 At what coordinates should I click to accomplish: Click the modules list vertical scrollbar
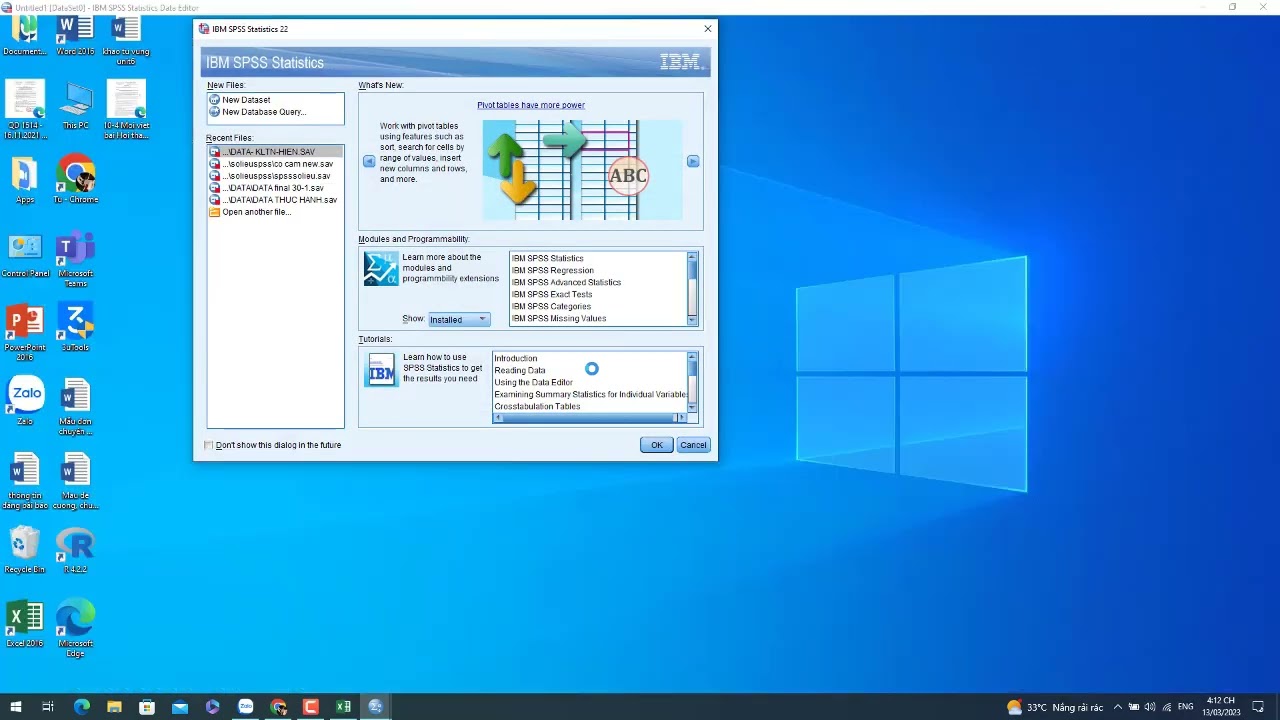point(692,288)
